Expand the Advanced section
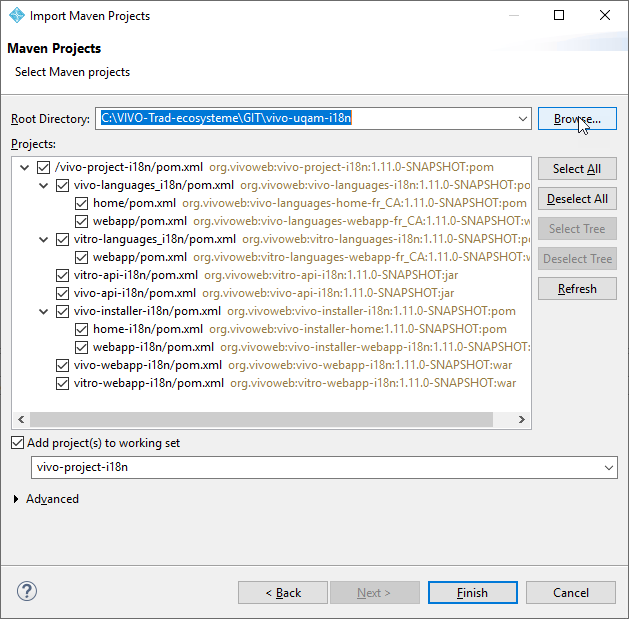Screen dimensions: 629x619 (16, 499)
